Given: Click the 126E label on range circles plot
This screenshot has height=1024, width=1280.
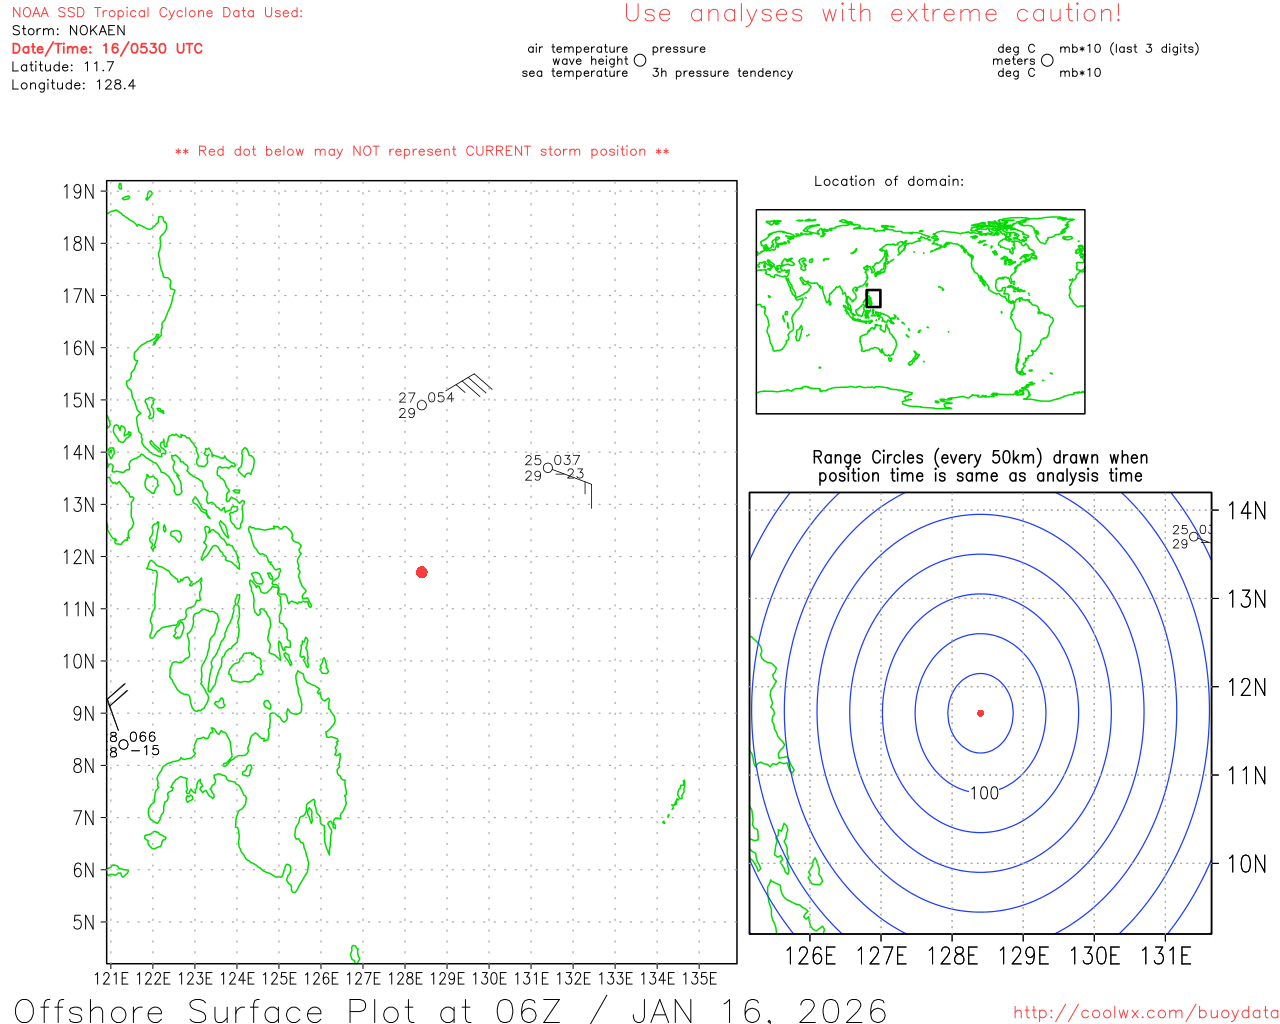Looking at the screenshot, I should point(810,956).
